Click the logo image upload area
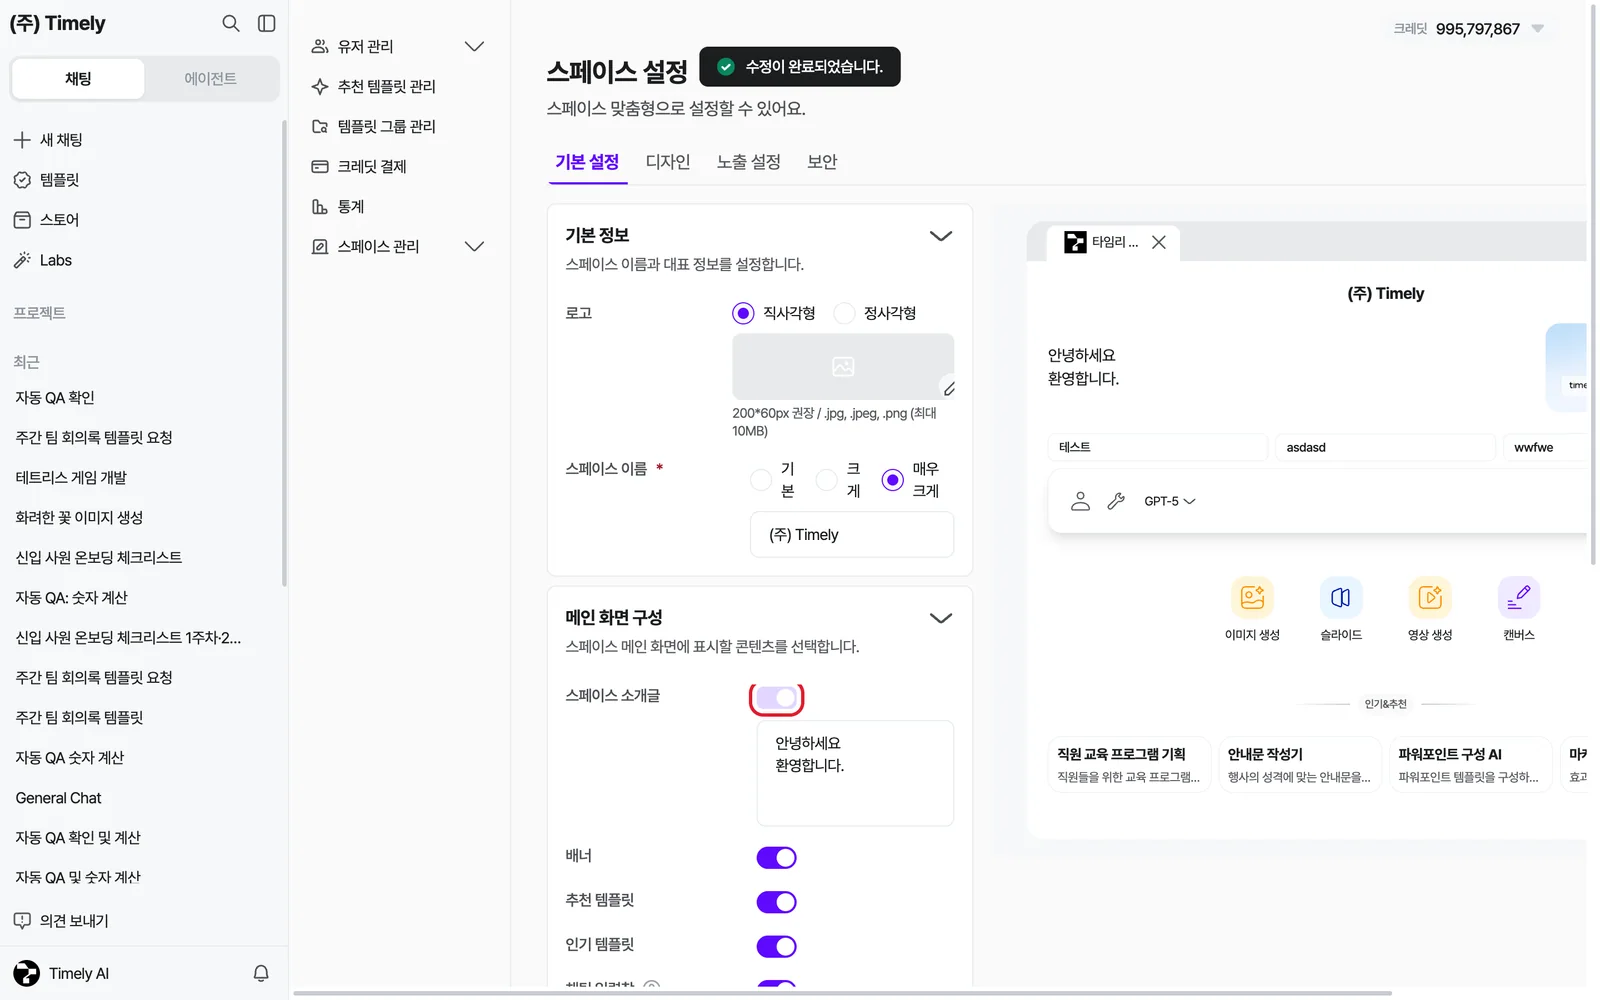1600x1000 pixels. pos(843,367)
